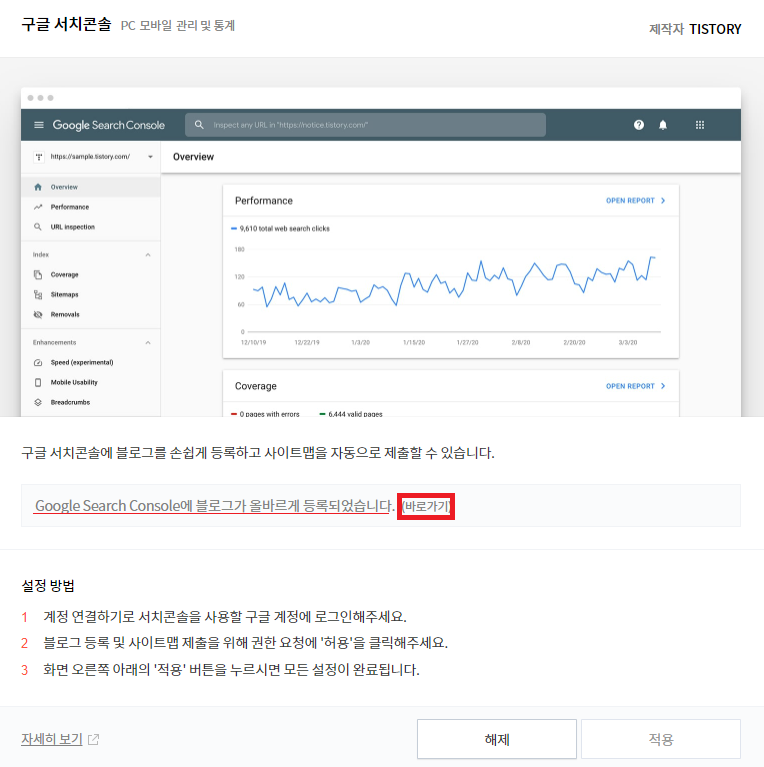The image size is (764, 767).
Task: Click the sitemap tree icon beside Sitemaps
Action: click(x=38, y=294)
